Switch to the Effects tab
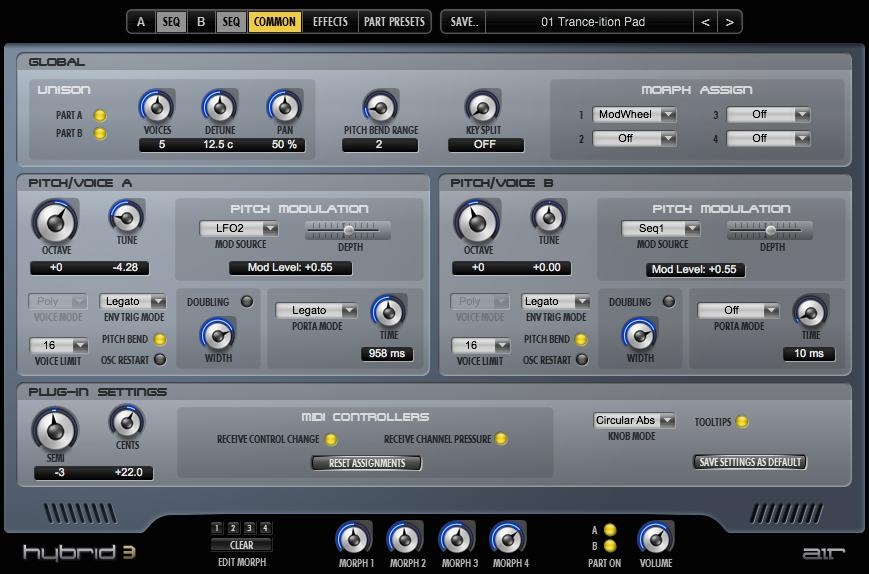869x574 pixels. pyautogui.click(x=330, y=21)
